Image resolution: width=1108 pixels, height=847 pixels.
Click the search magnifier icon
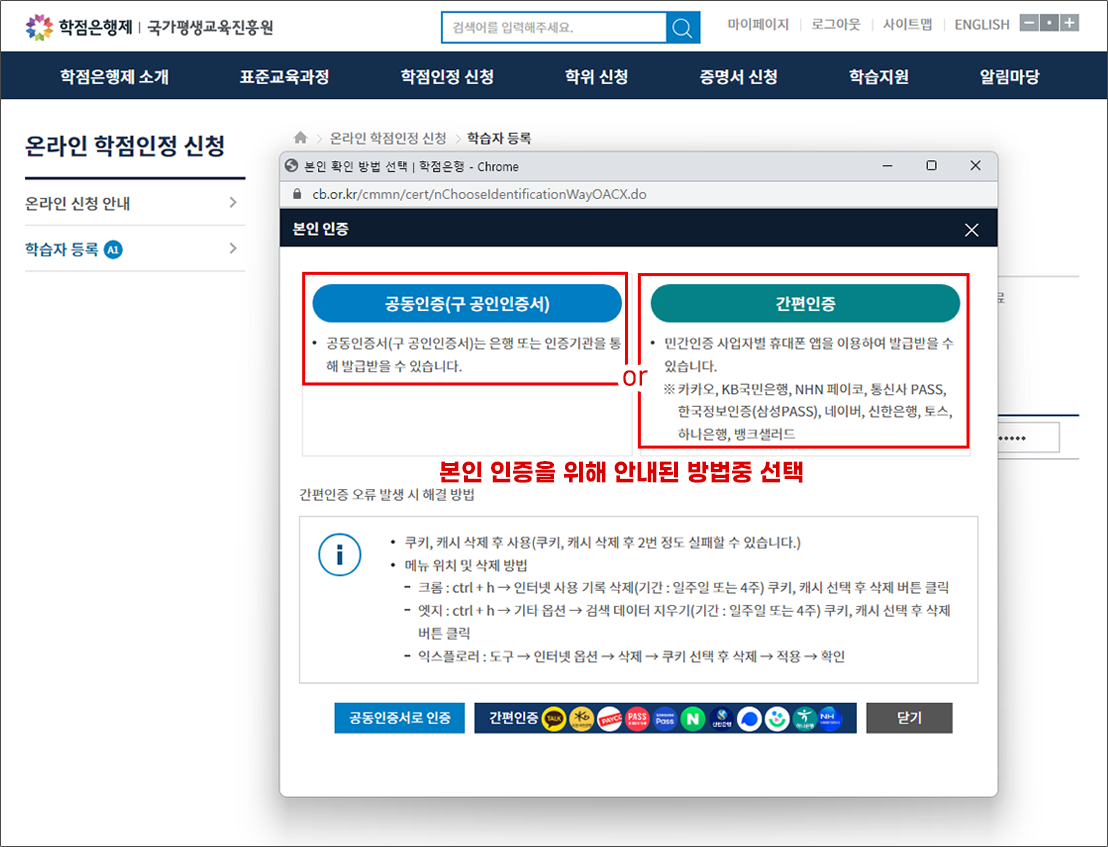682,27
